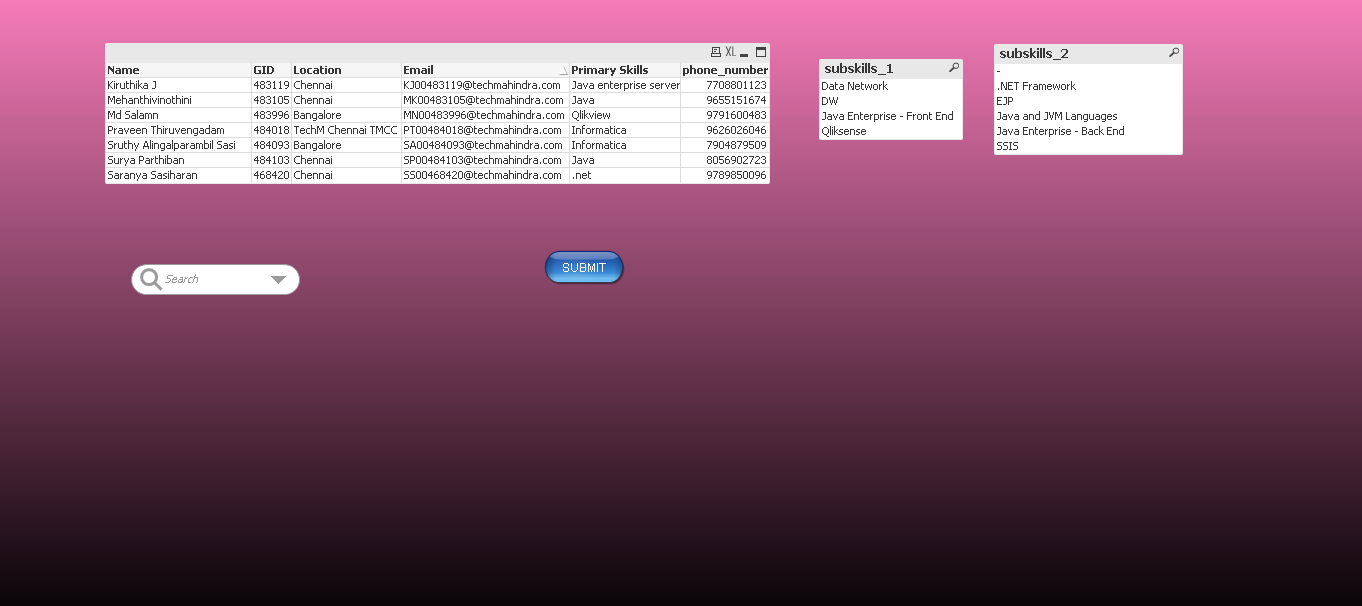Screen dimensions: 1362x606
Task: Select .NET Framework in subskills_2
Action: pyautogui.click(x=1088, y=86)
